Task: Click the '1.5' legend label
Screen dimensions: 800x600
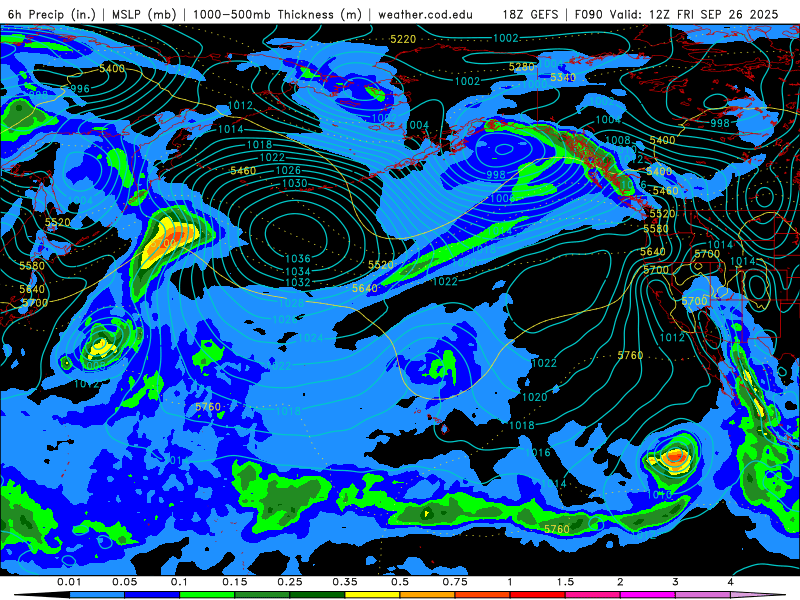Action: click(x=565, y=582)
